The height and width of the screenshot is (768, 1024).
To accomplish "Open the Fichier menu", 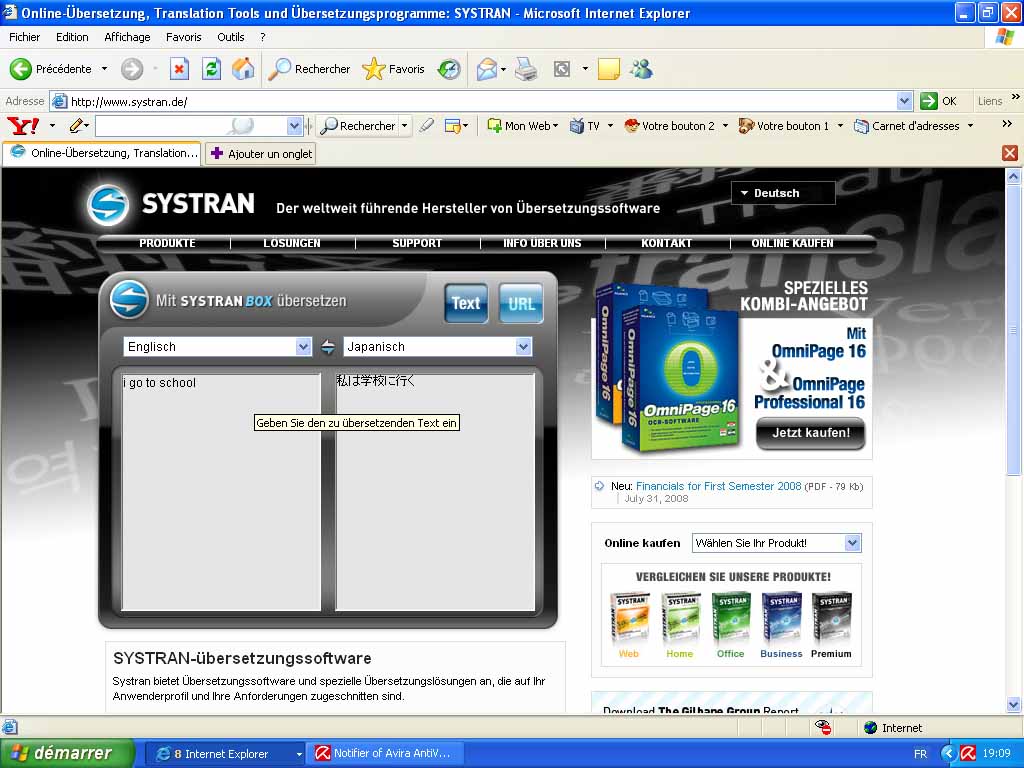I will point(24,37).
